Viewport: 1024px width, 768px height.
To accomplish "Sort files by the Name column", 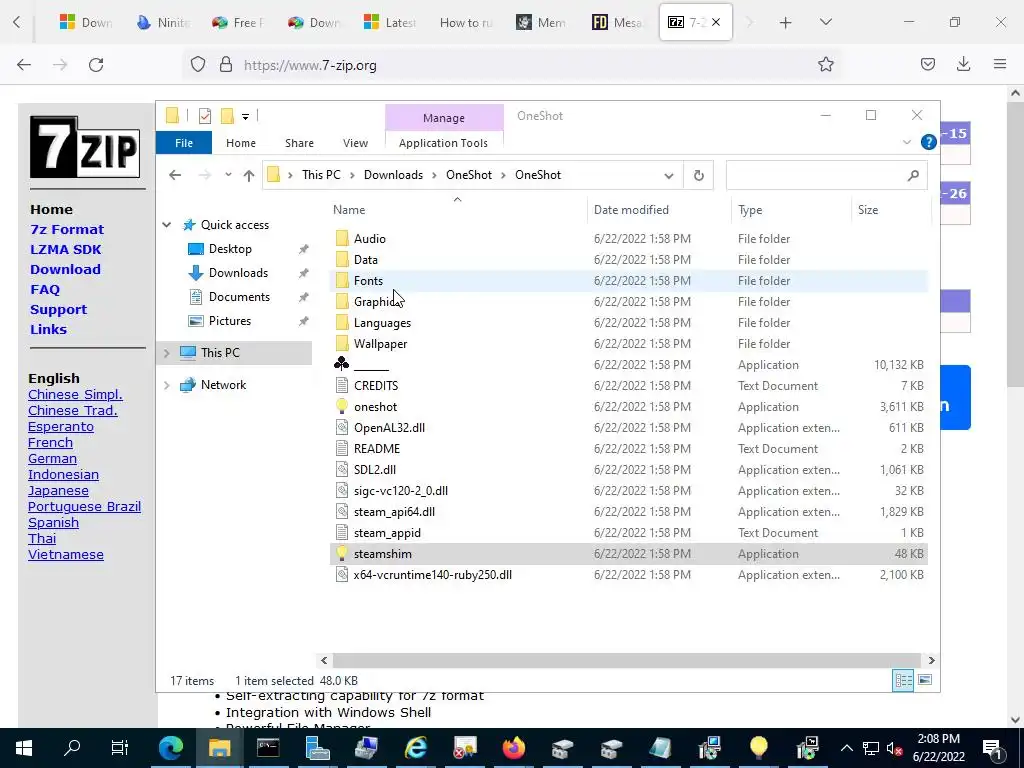I will pos(349,210).
